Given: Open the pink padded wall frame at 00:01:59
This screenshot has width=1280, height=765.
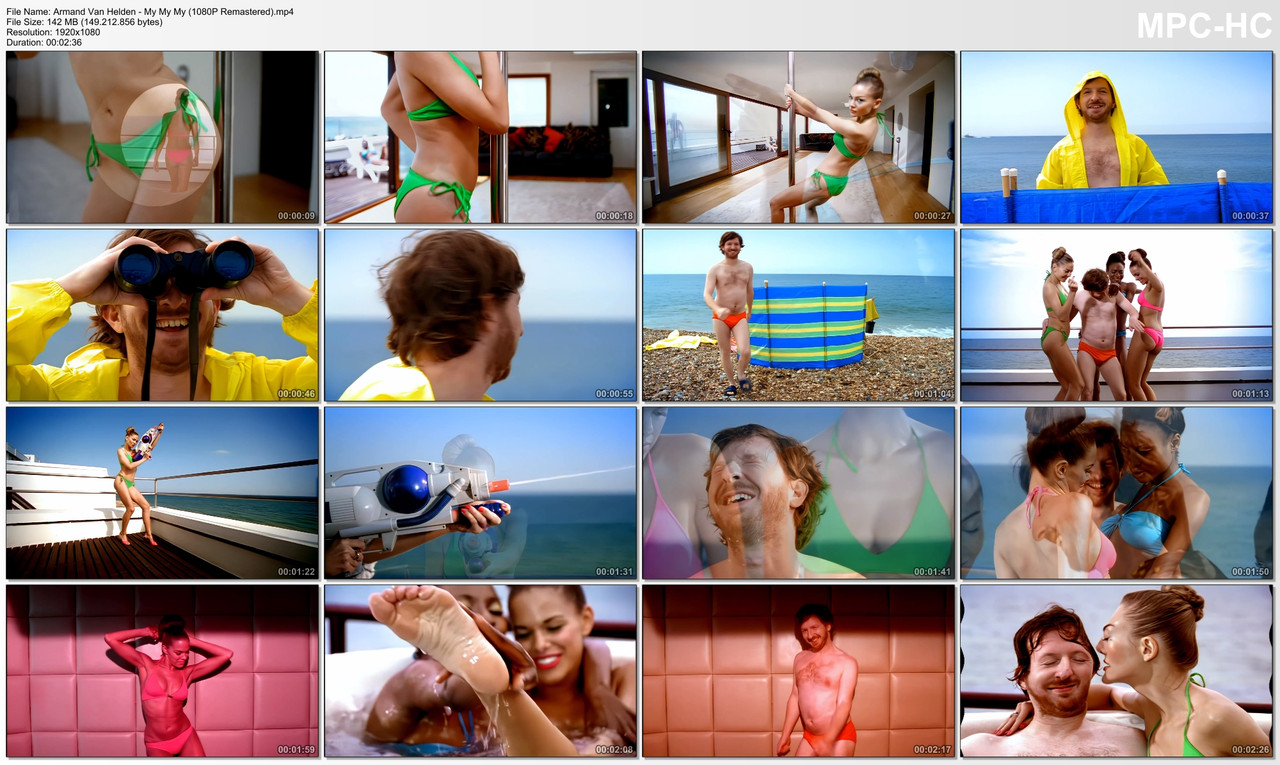Looking at the screenshot, I should pos(162,671).
